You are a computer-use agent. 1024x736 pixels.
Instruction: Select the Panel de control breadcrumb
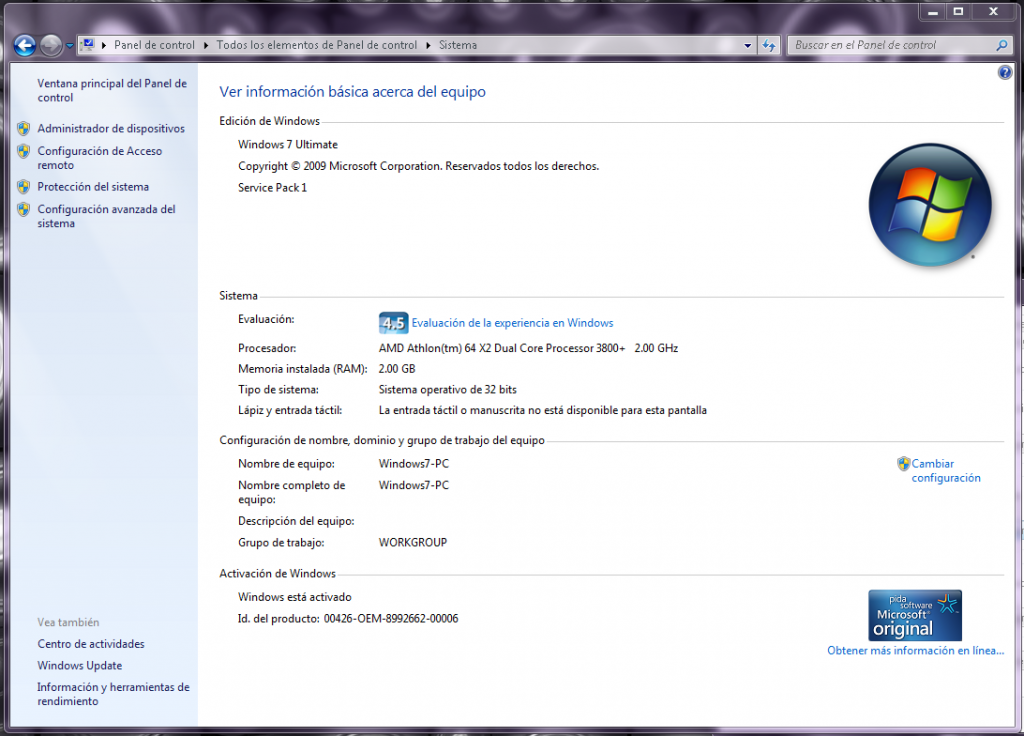click(154, 45)
